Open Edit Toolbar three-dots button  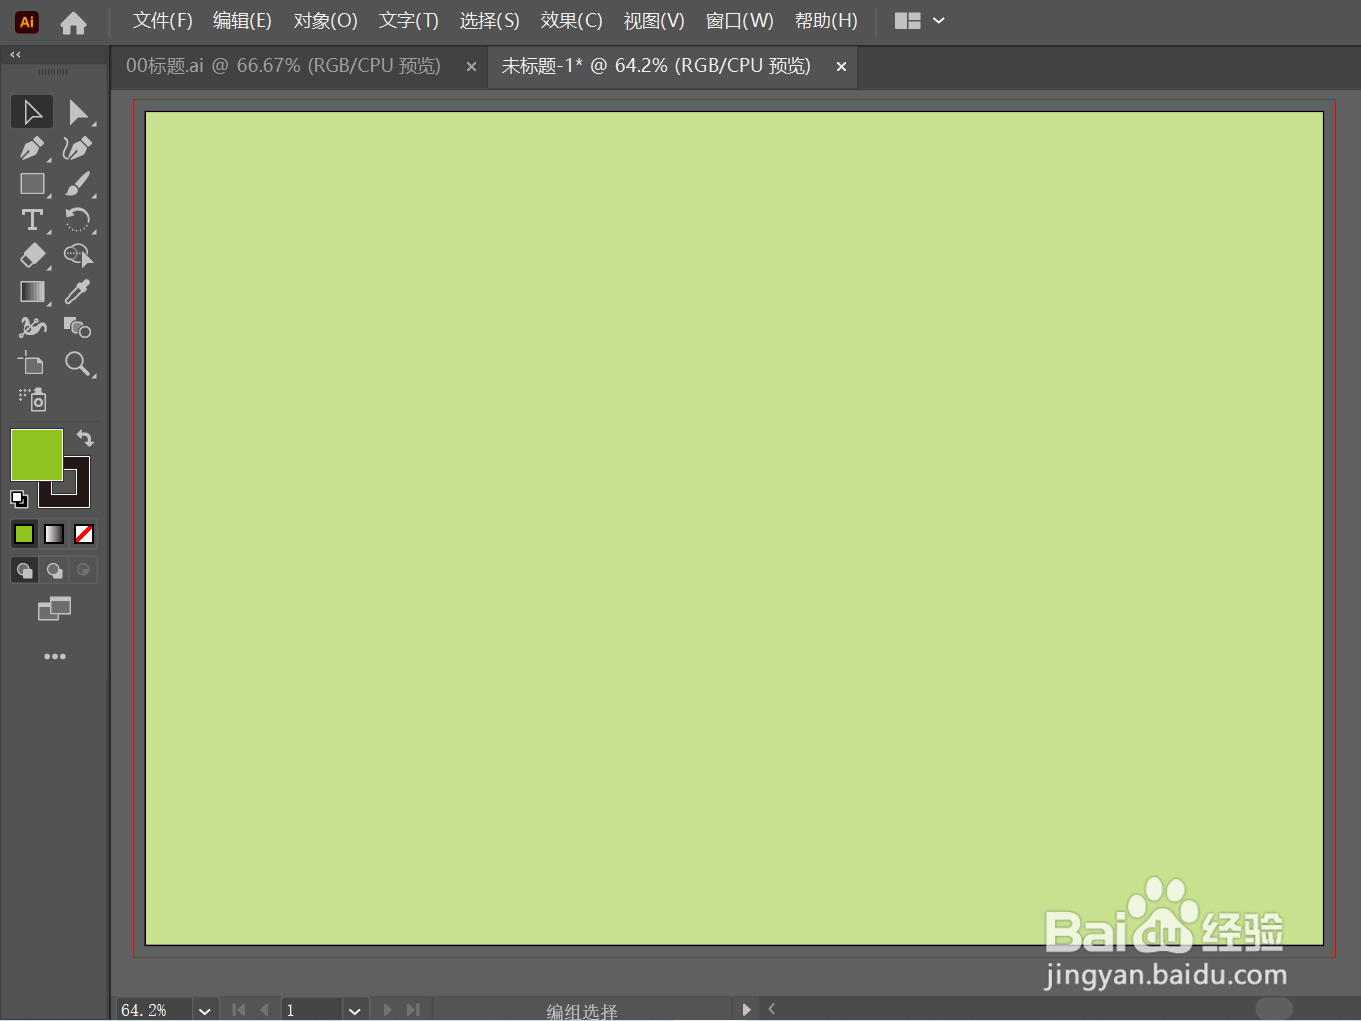click(x=55, y=657)
